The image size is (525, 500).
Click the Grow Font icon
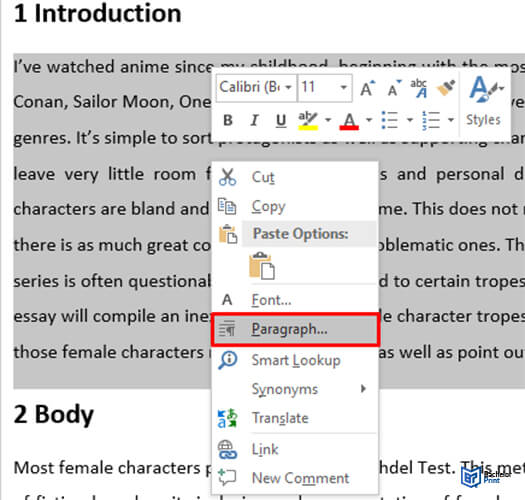(x=368, y=88)
